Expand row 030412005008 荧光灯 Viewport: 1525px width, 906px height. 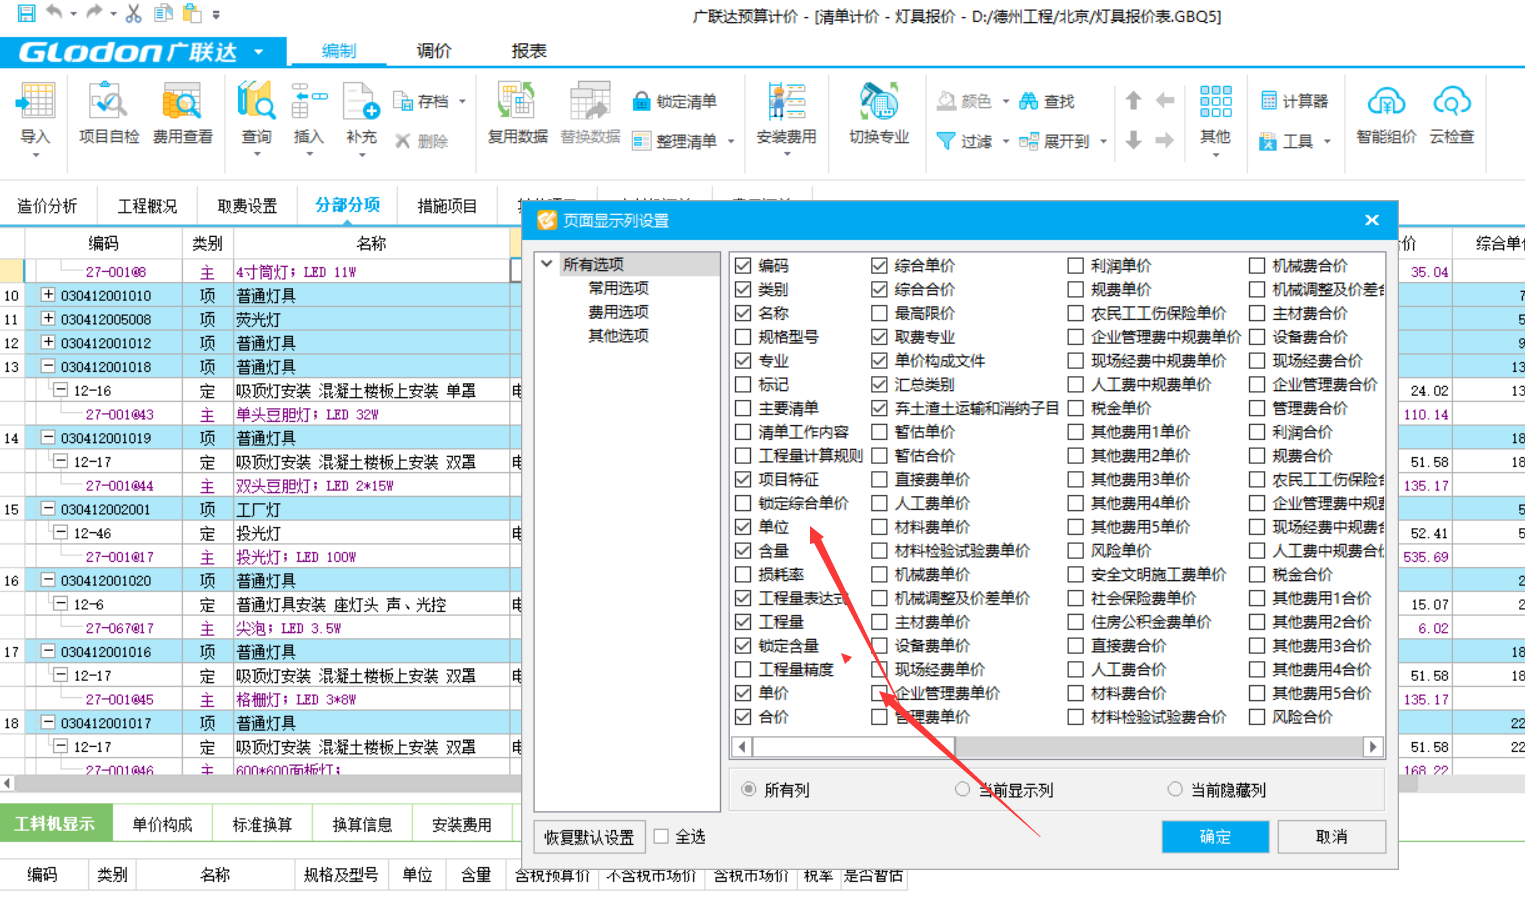coord(47,319)
